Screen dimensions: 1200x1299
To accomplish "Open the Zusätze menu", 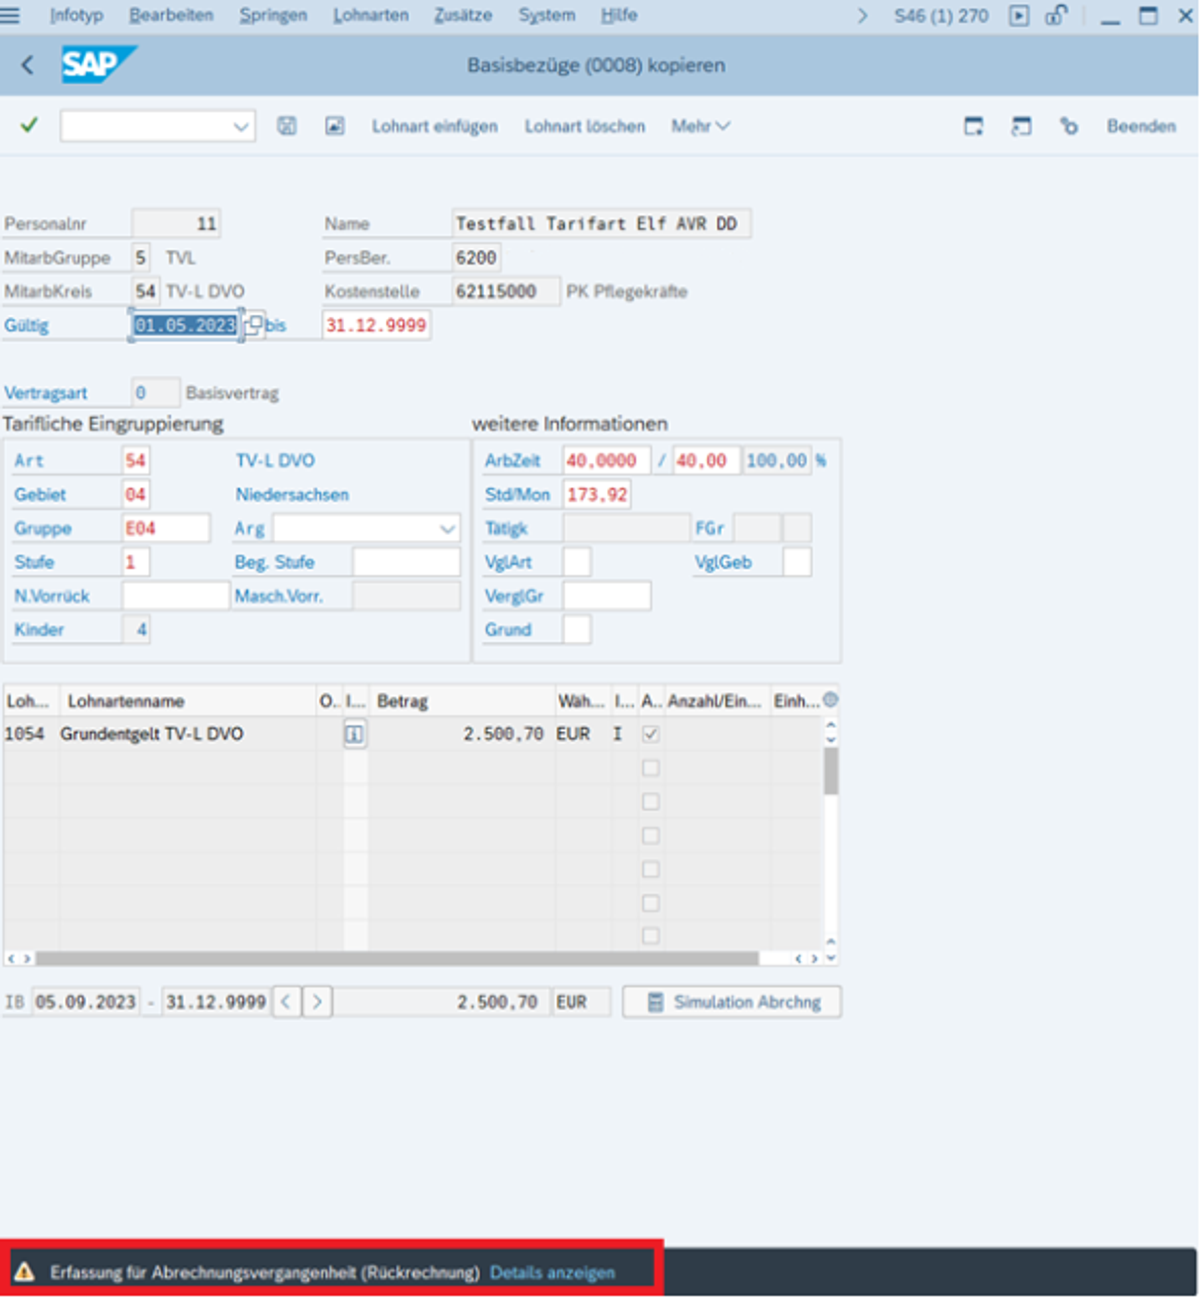I will pyautogui.click(x=463, y=15).
